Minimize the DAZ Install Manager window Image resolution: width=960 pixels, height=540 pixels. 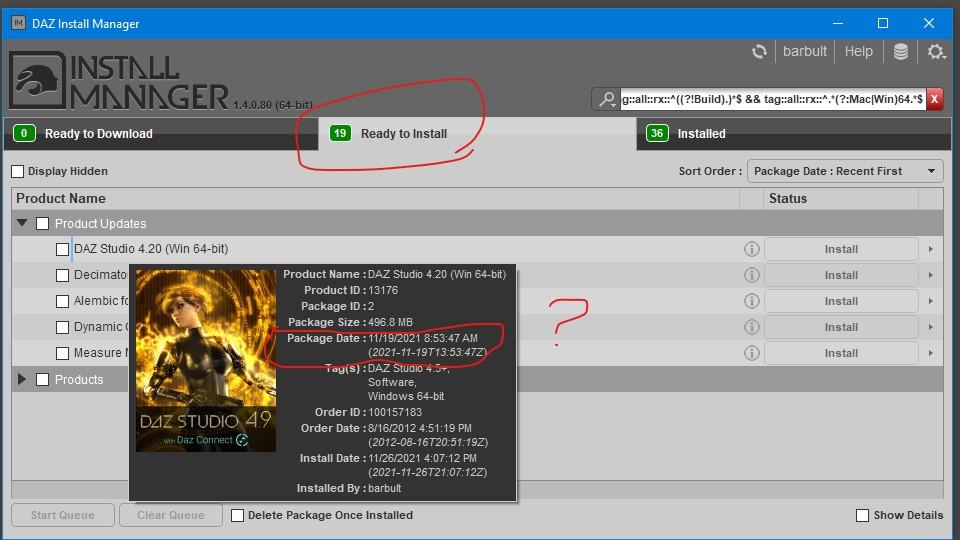tap(838, 23)
